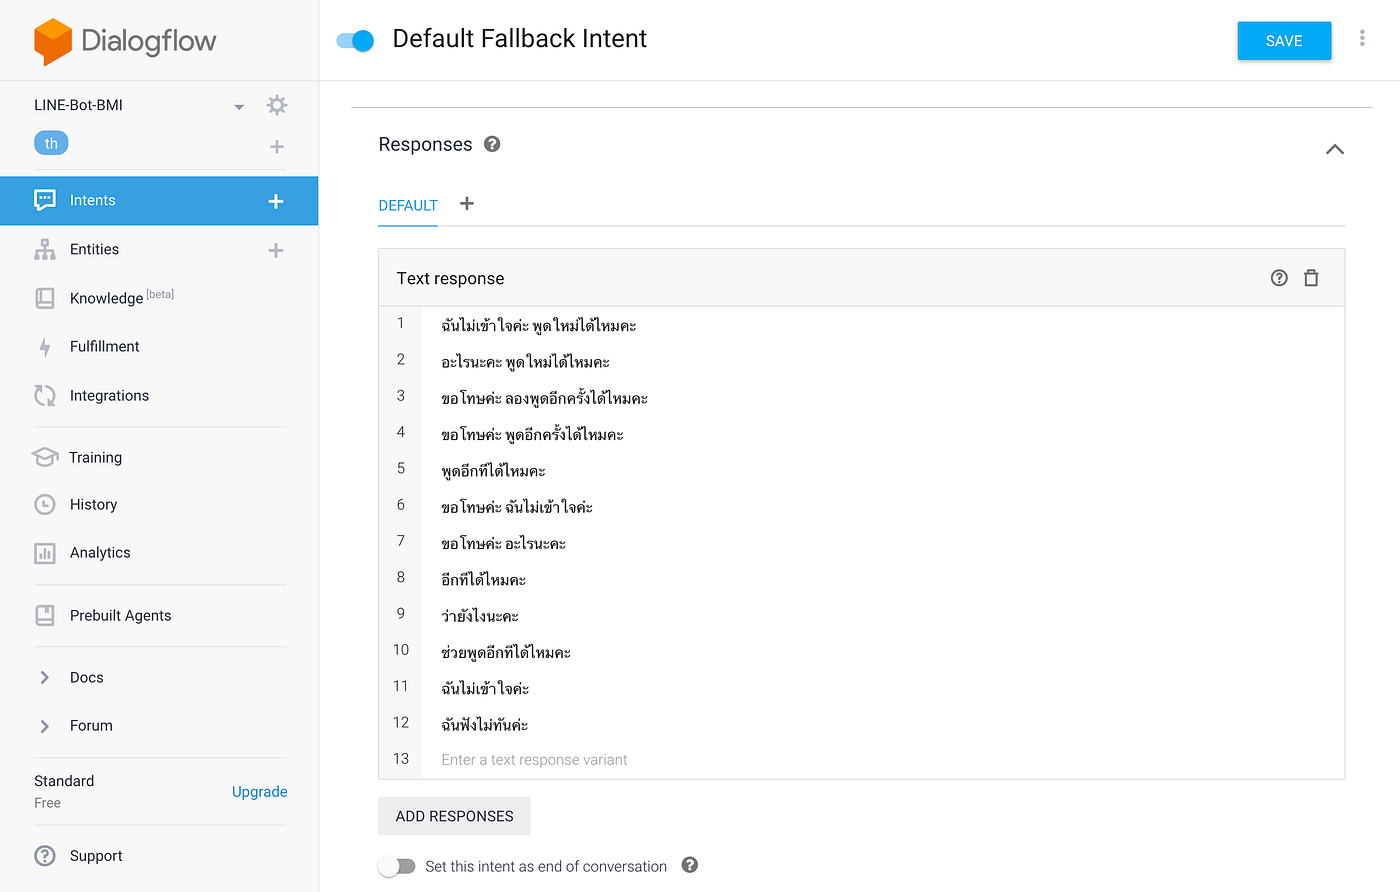Click the Upgrade link
This screenshot has width=1400, height=892.
click(x=259, y=791)
